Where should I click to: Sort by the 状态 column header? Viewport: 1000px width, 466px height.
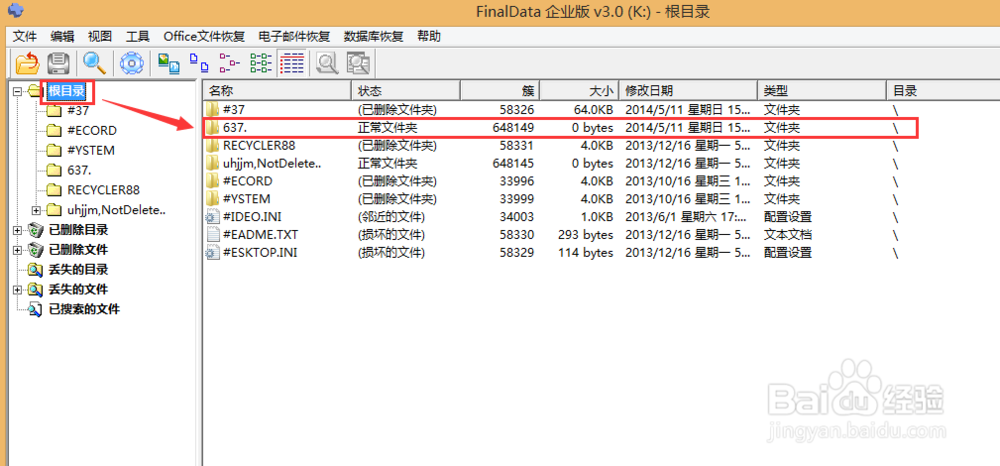pos(406,91)
